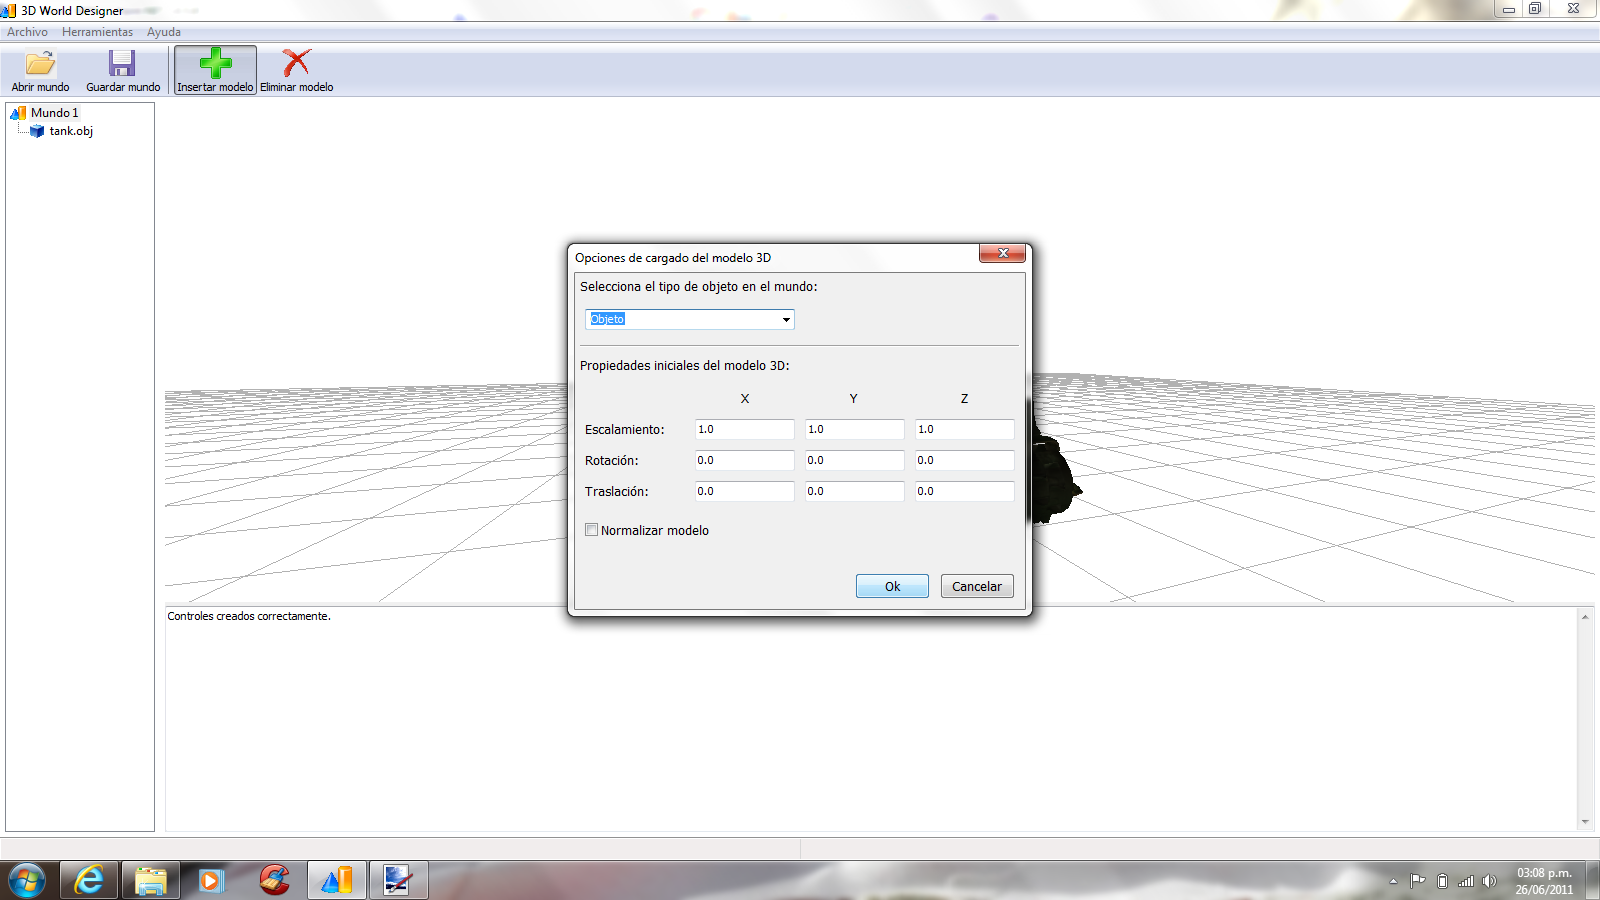
Task: Click the red swirl app taskbar icon
Action: 274,881
